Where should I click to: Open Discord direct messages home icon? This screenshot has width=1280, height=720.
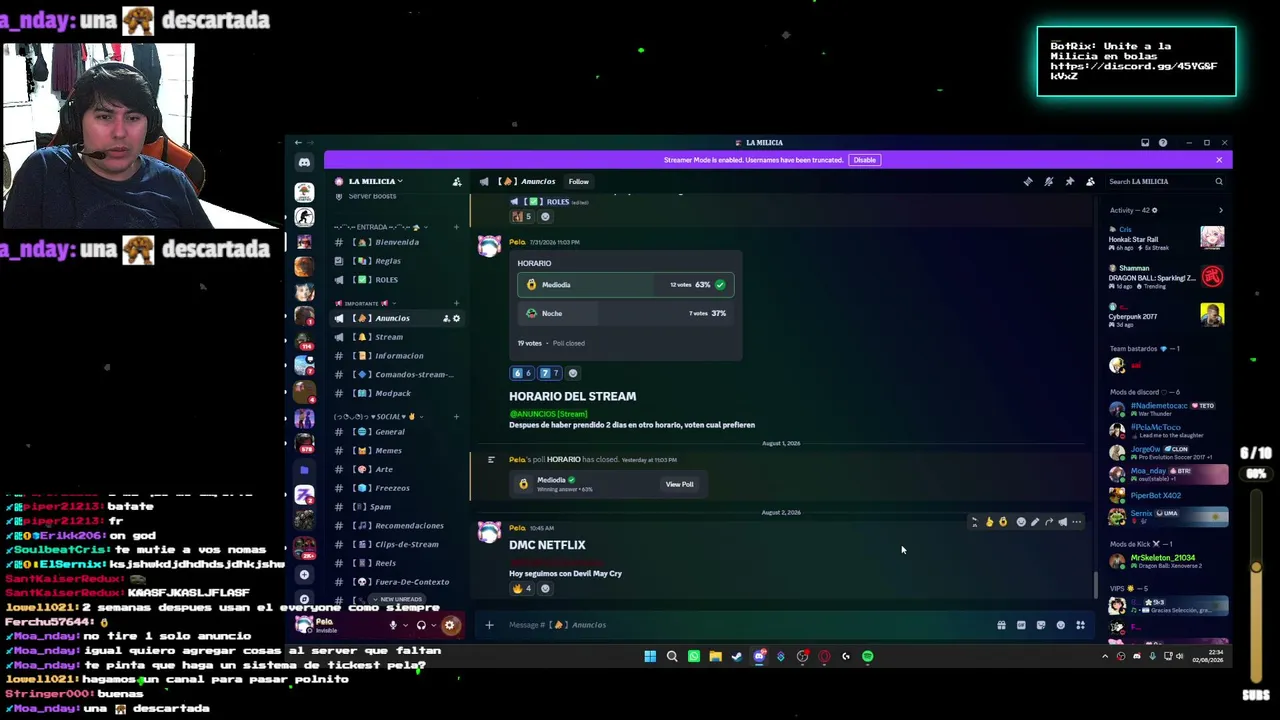[x=304, y=161]
